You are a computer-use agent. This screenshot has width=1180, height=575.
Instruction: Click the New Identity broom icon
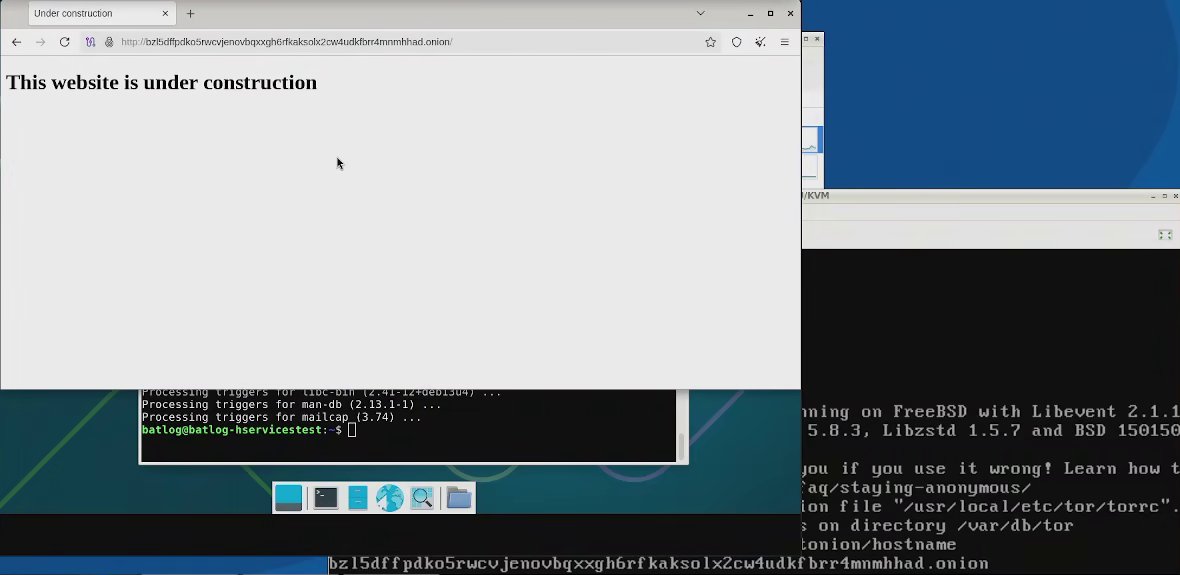761,42
